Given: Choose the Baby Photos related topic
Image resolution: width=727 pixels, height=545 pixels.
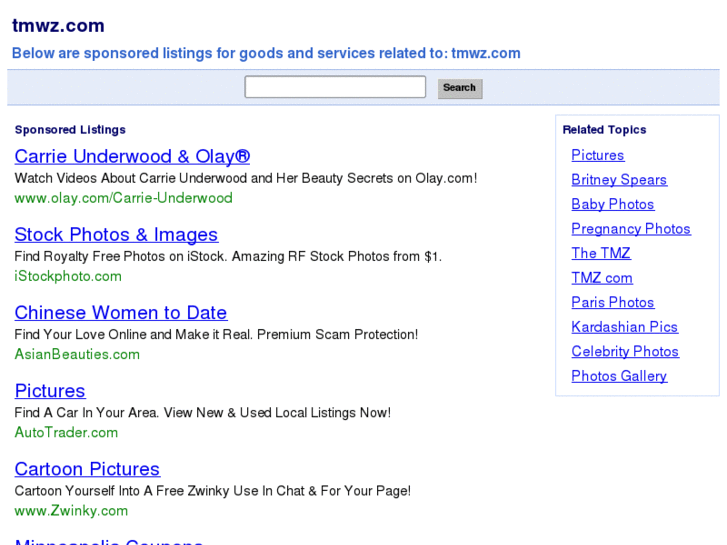Looking at the screenshot, I should tap(612, 204).
